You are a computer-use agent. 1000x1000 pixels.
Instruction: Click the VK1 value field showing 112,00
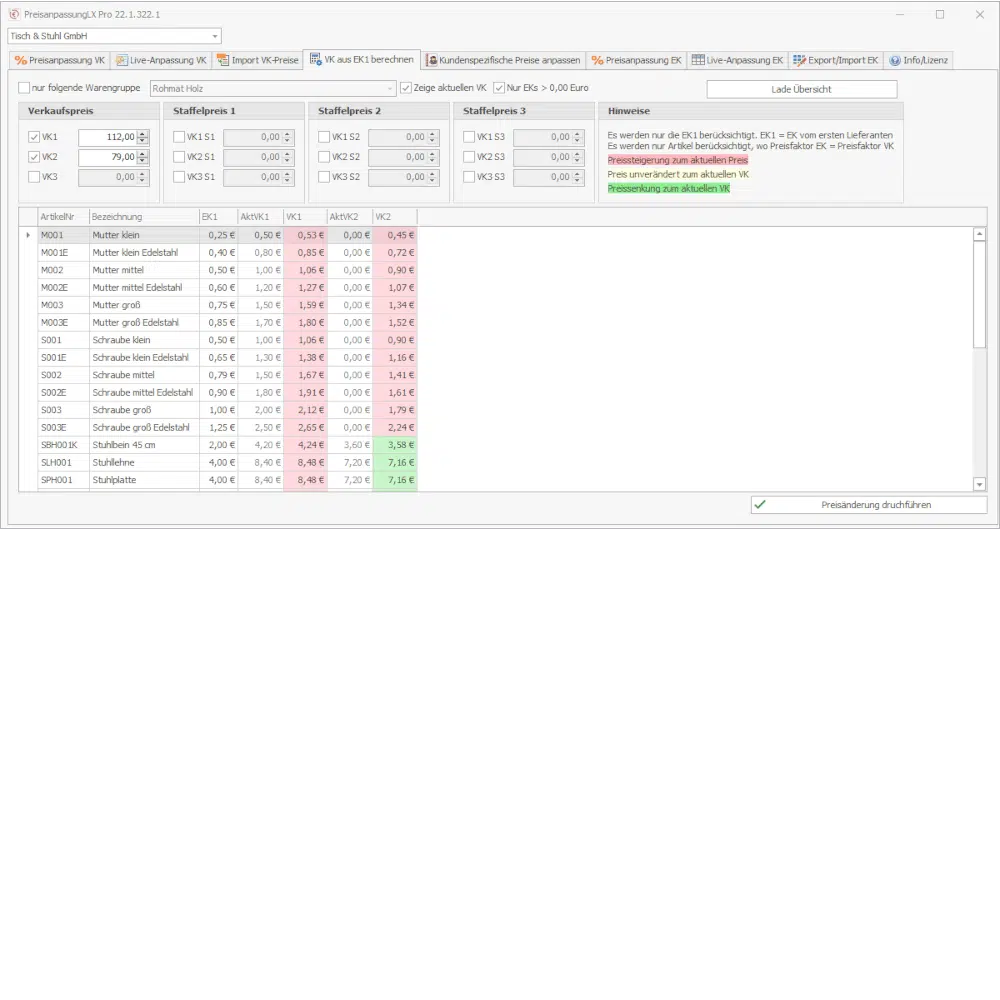coord(106,137)
